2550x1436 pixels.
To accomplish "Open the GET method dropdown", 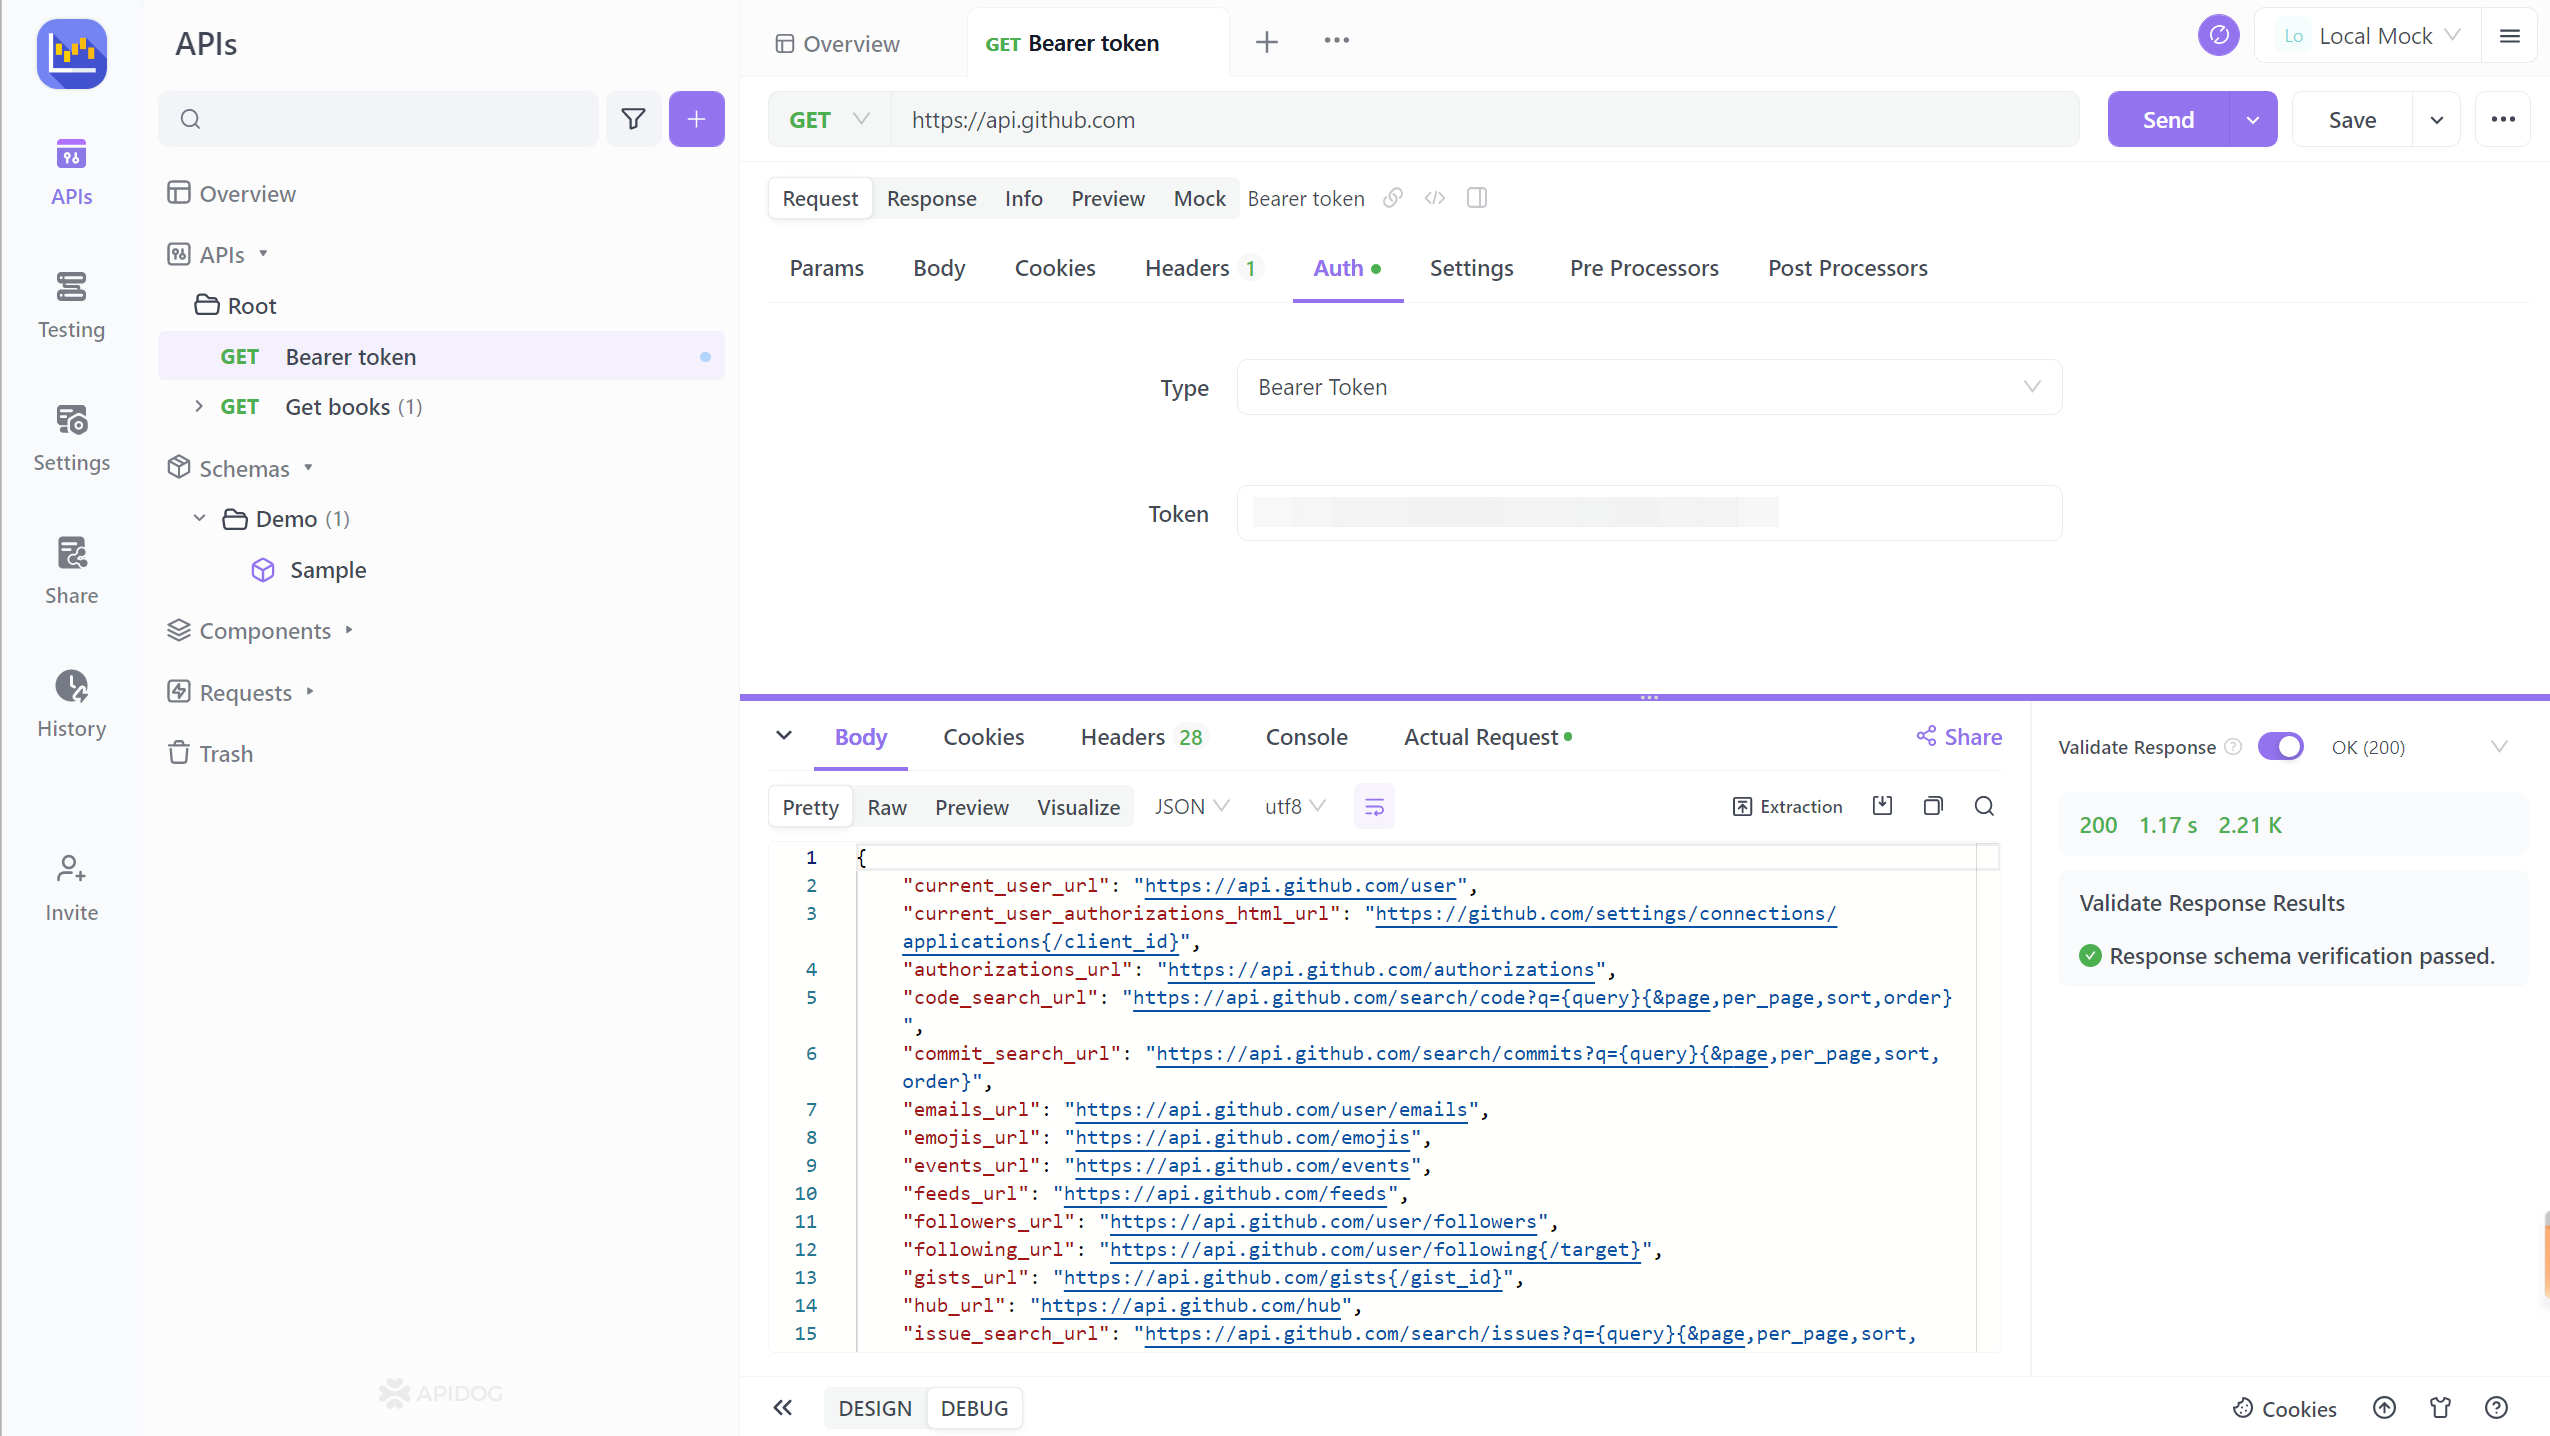I will [828, 119].
